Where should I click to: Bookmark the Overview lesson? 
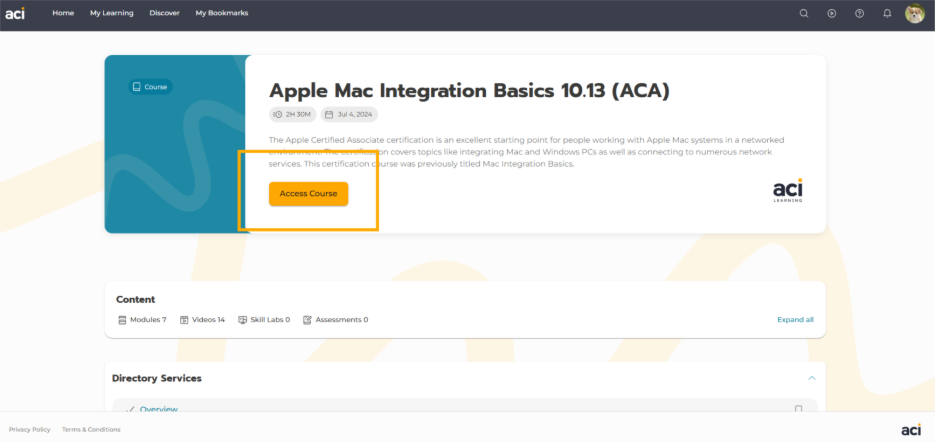point(798,409)
